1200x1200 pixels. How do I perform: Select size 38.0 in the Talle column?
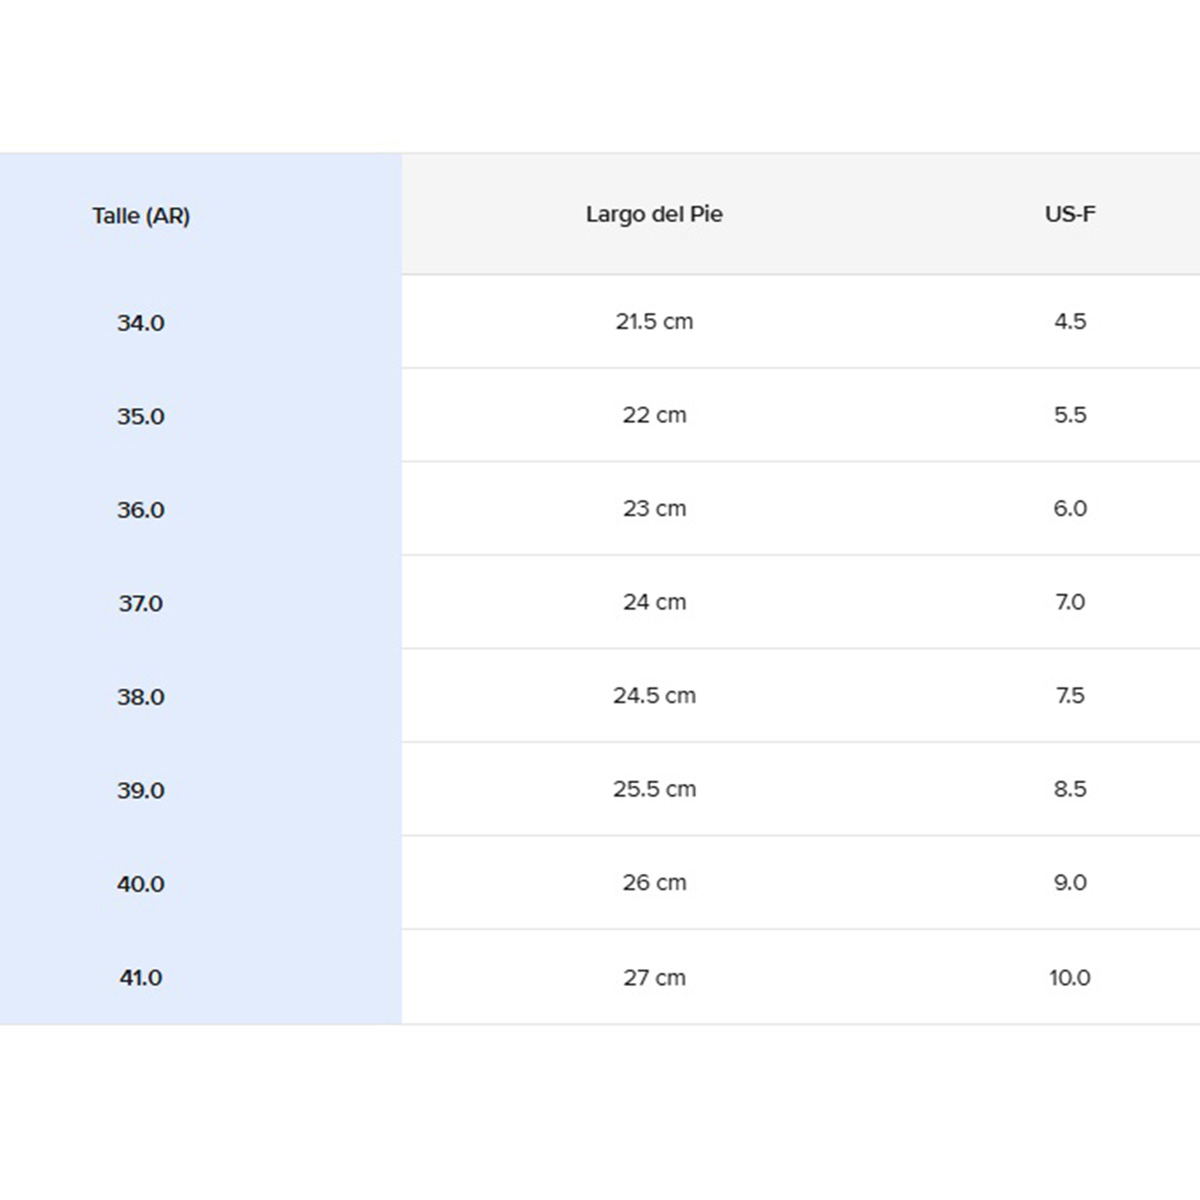coord(141,697)
